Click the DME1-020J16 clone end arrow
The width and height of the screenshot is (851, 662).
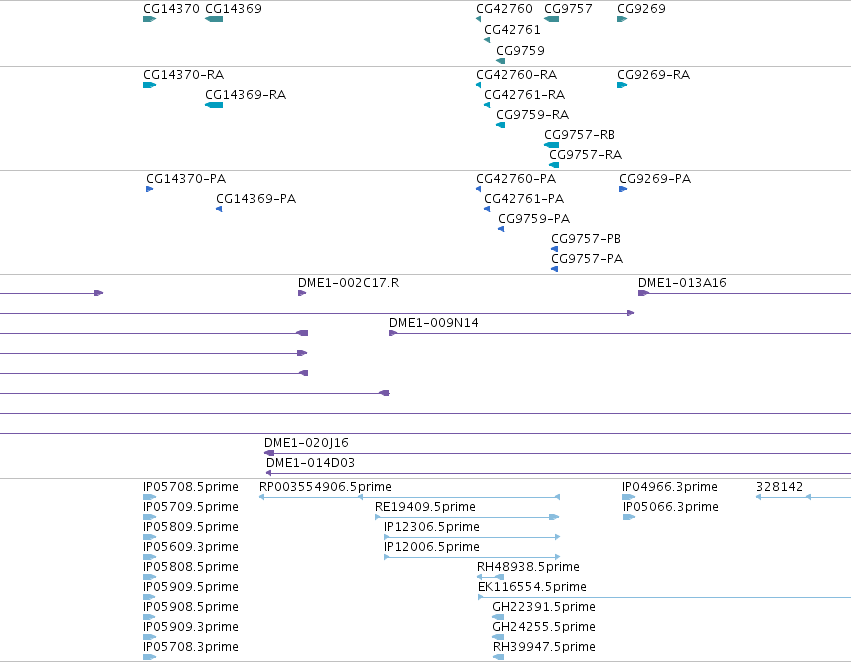pos(269,453)
